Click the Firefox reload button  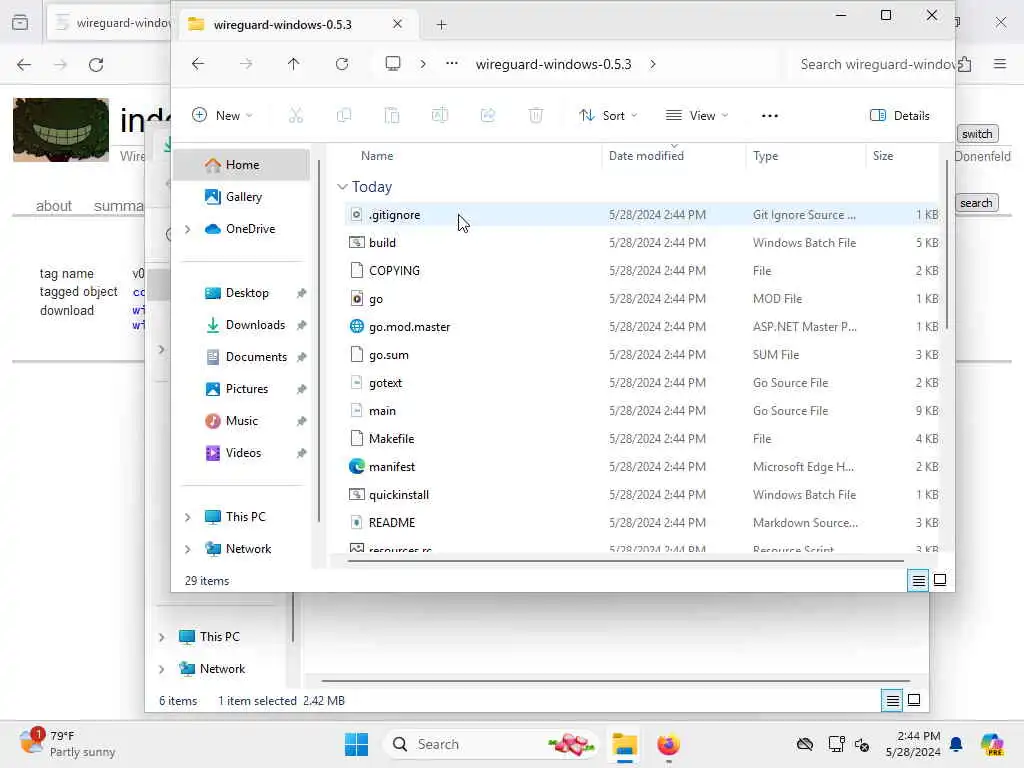click(96, 65)
